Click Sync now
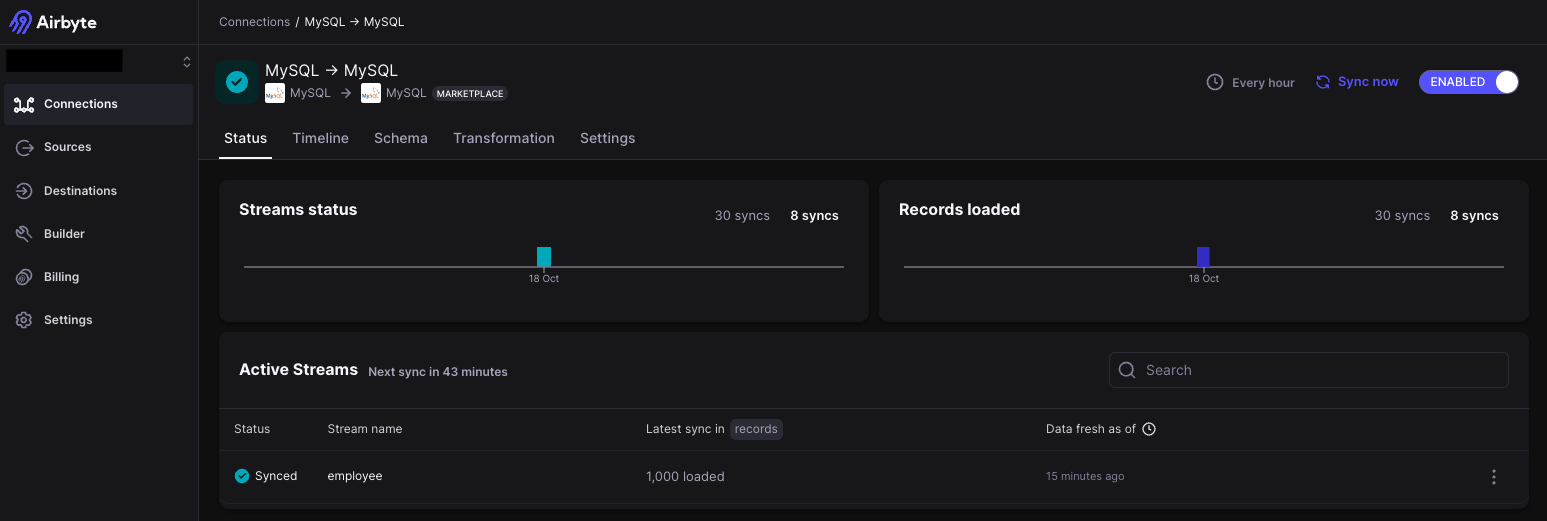The image size is (1547, 521). tap(1357, 82)
